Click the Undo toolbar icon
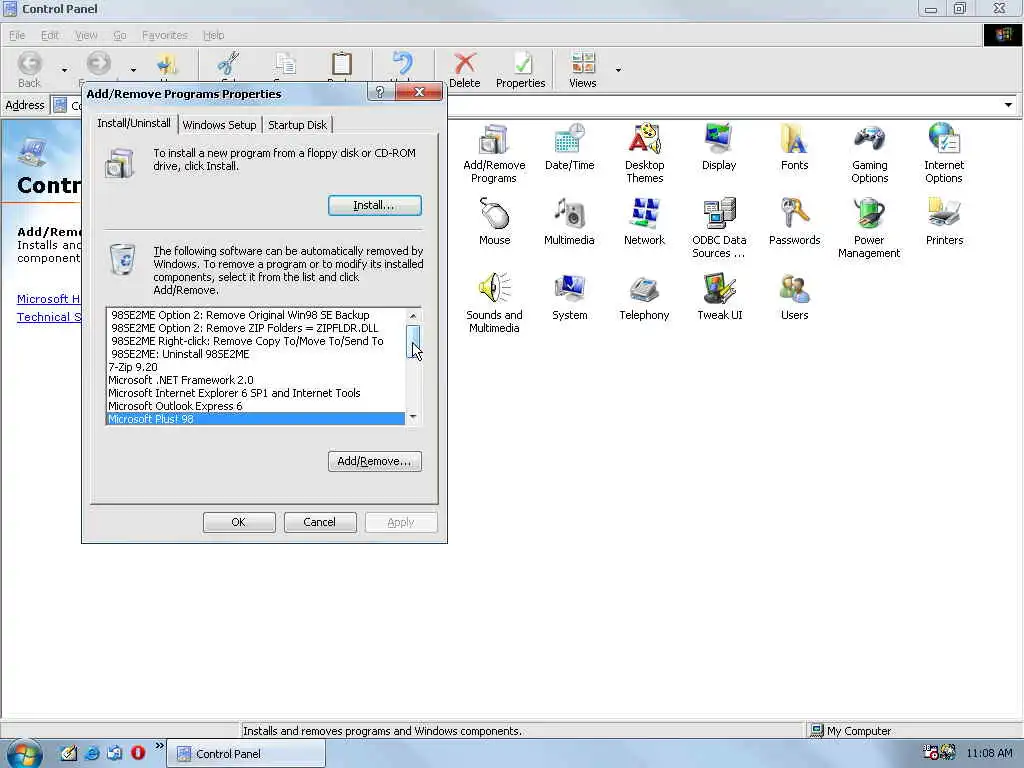This screenshot has height=768, width=1024. click(402, 65)
